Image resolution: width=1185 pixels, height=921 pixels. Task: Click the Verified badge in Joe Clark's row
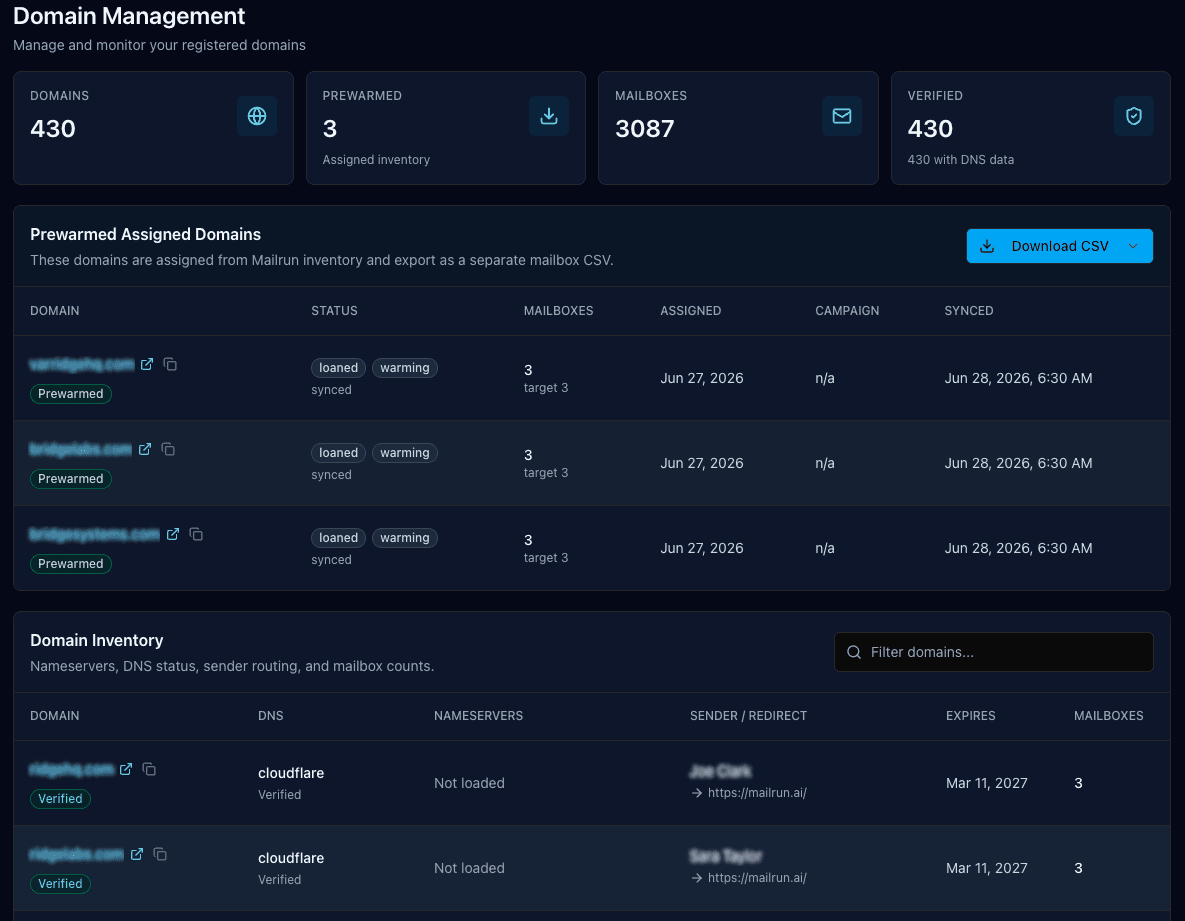(60, 799)
